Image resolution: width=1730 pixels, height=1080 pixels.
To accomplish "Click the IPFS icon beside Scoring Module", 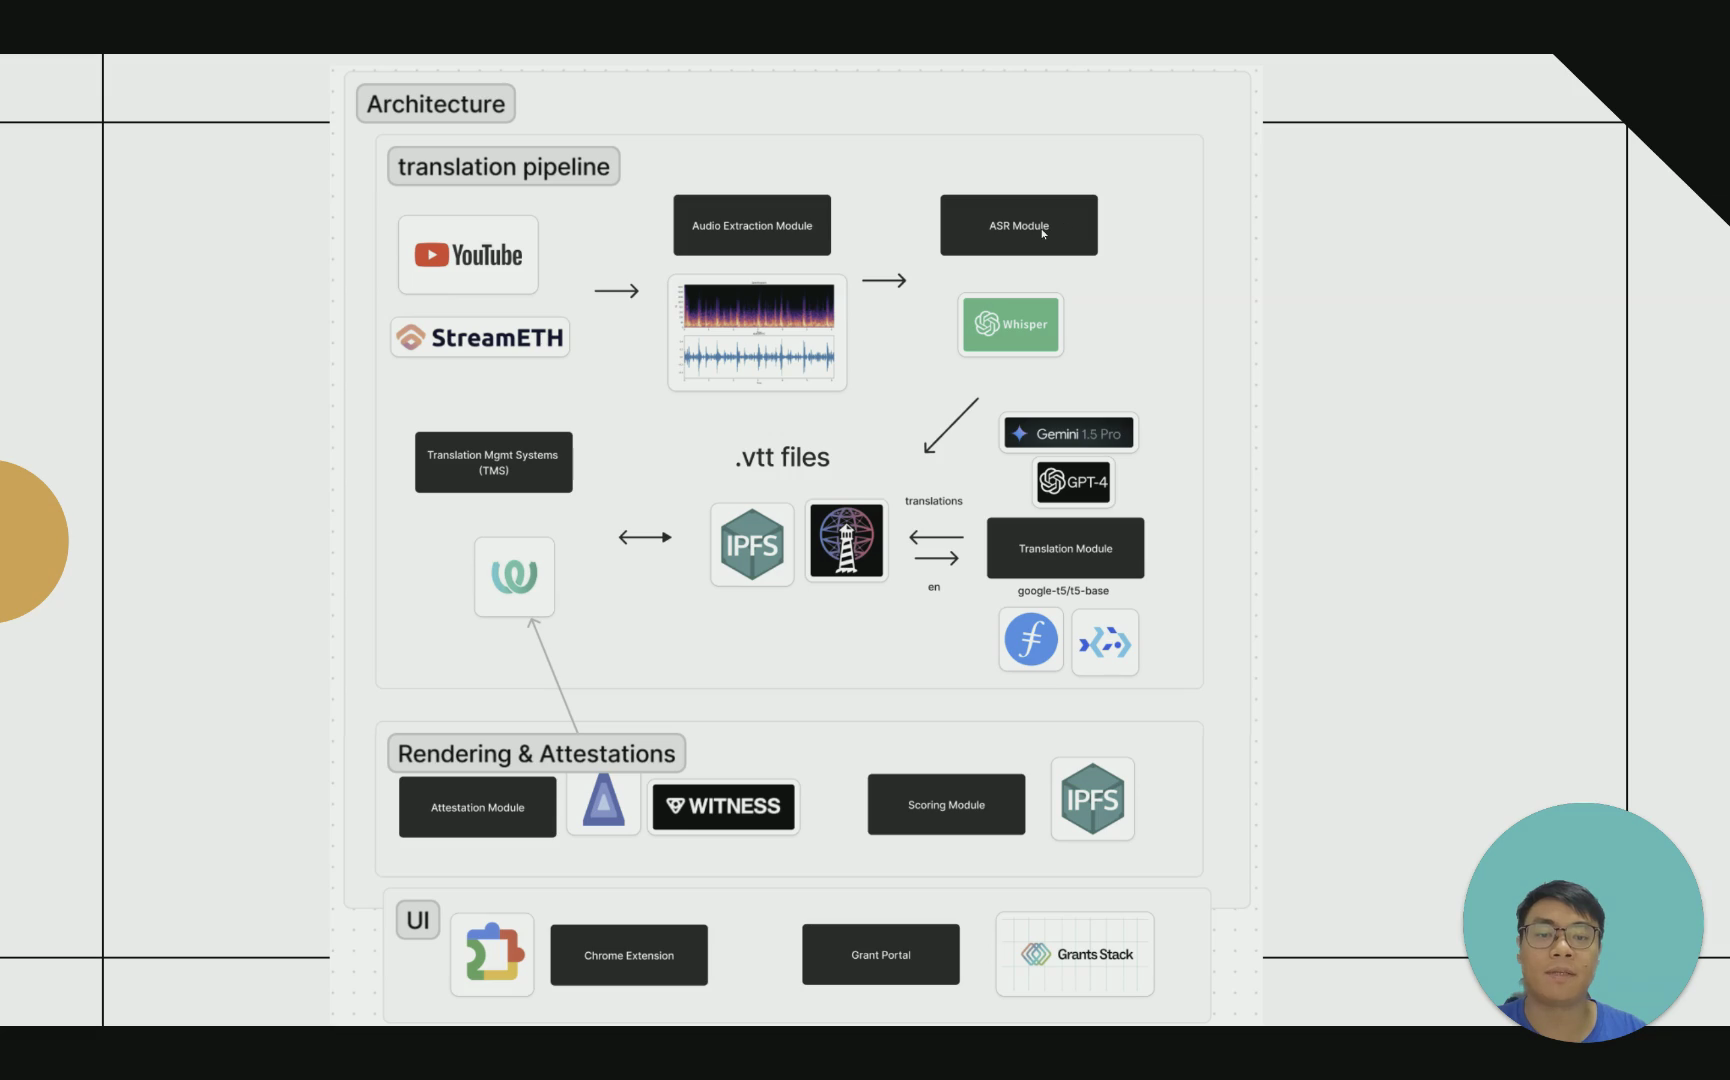I will 1093,799.
